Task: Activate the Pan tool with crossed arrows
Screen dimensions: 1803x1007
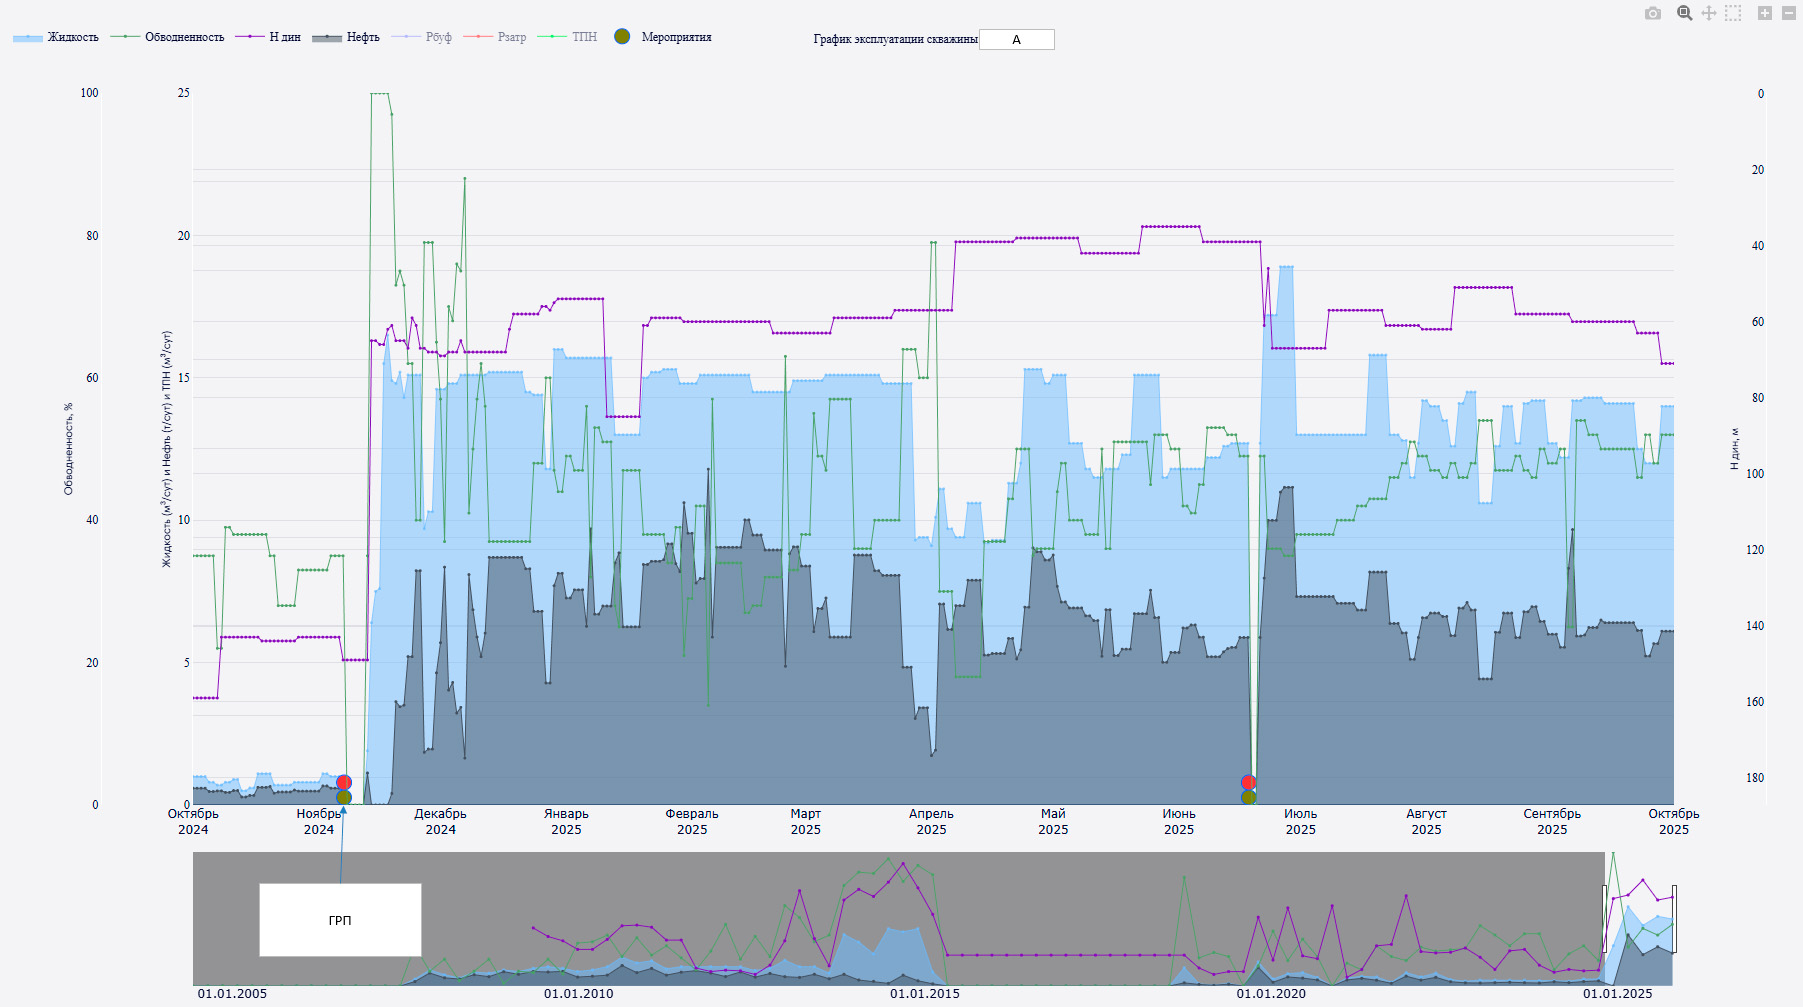Action: (x=1709, y=13)
